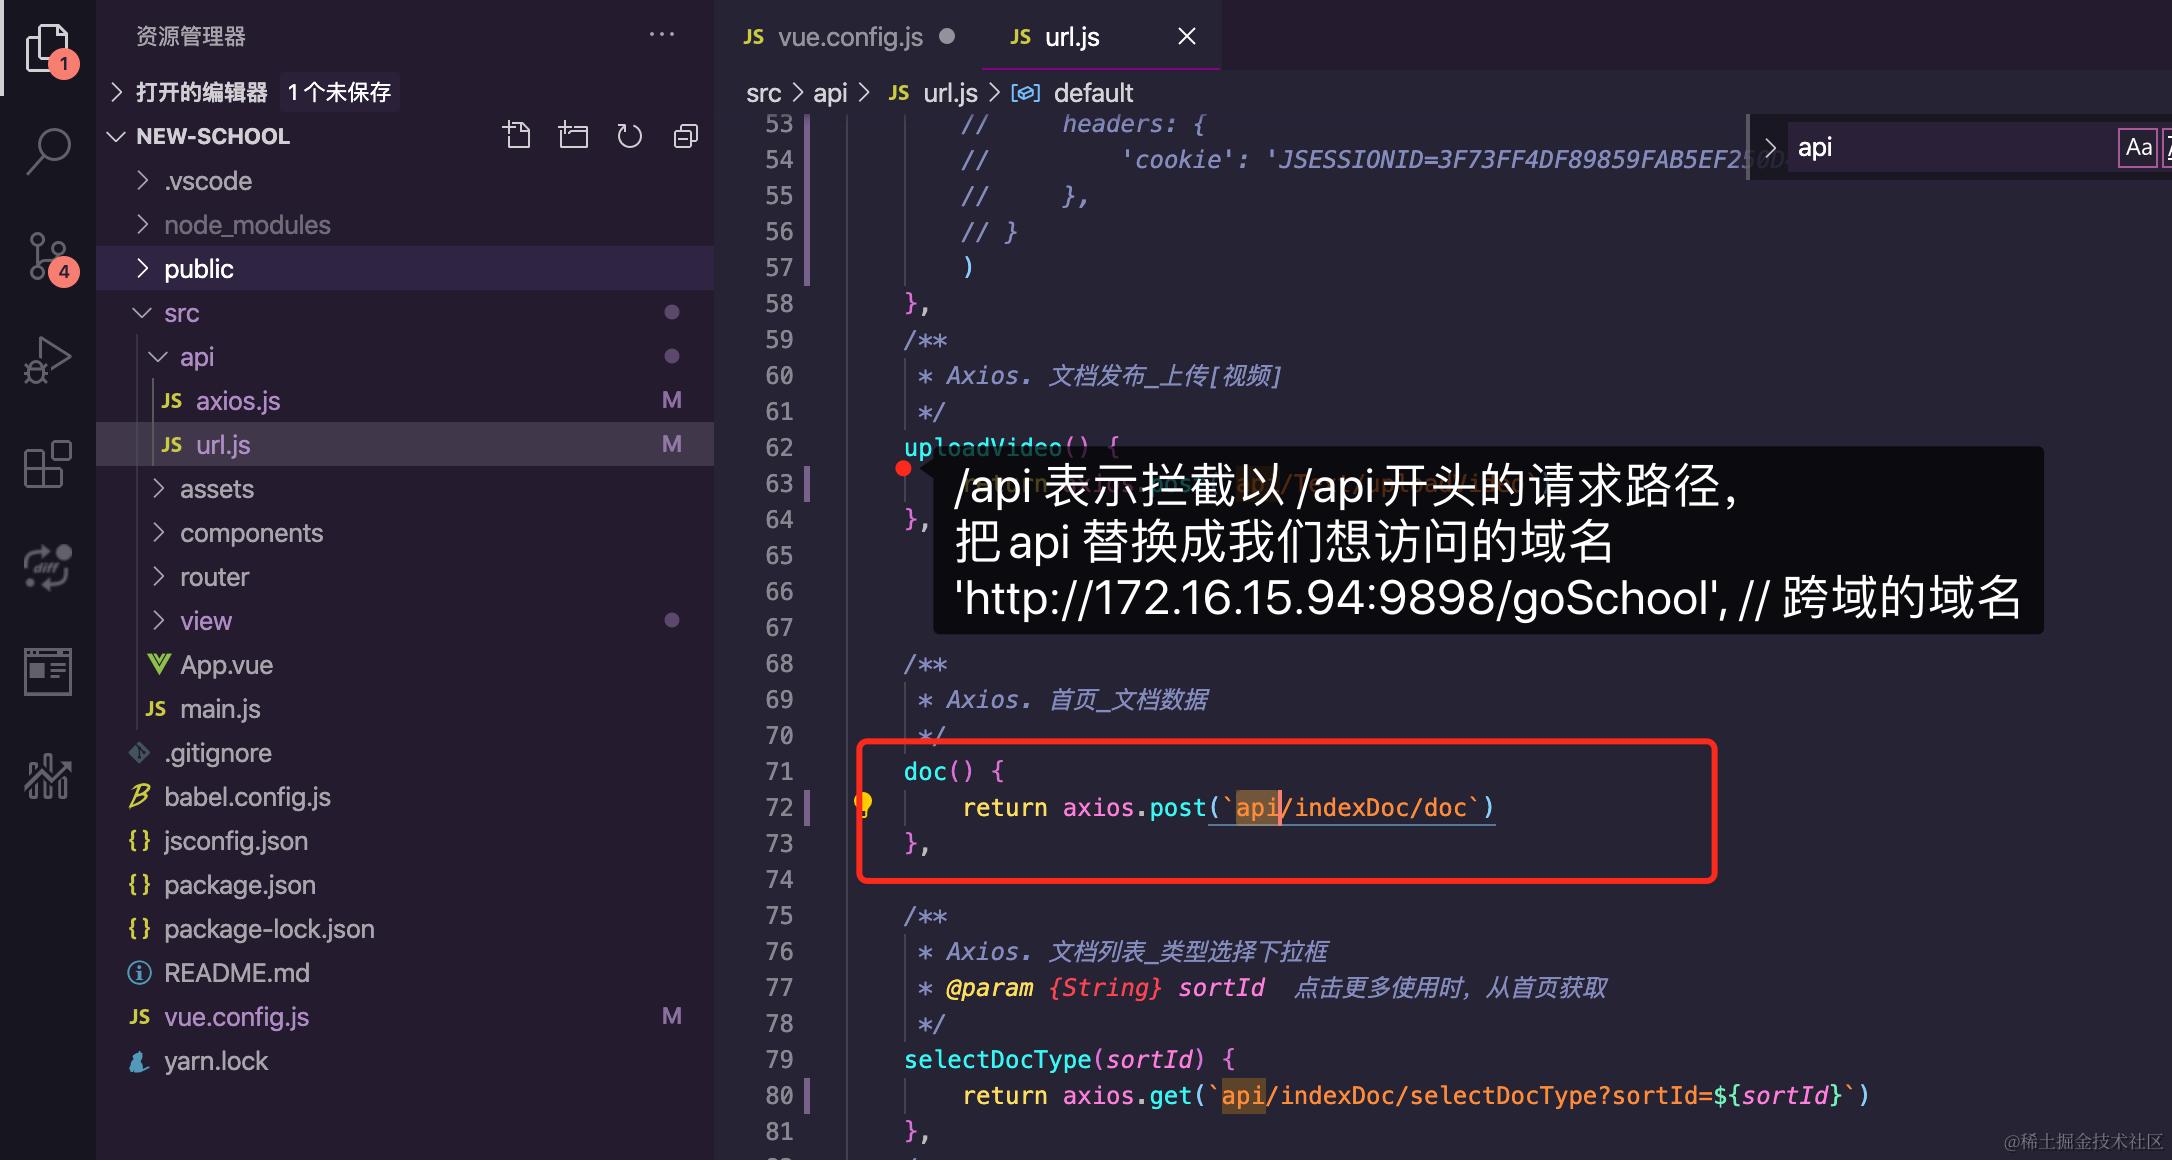Toggle Match Case in find widget

pyautogui.click(x=2138, y=148)
